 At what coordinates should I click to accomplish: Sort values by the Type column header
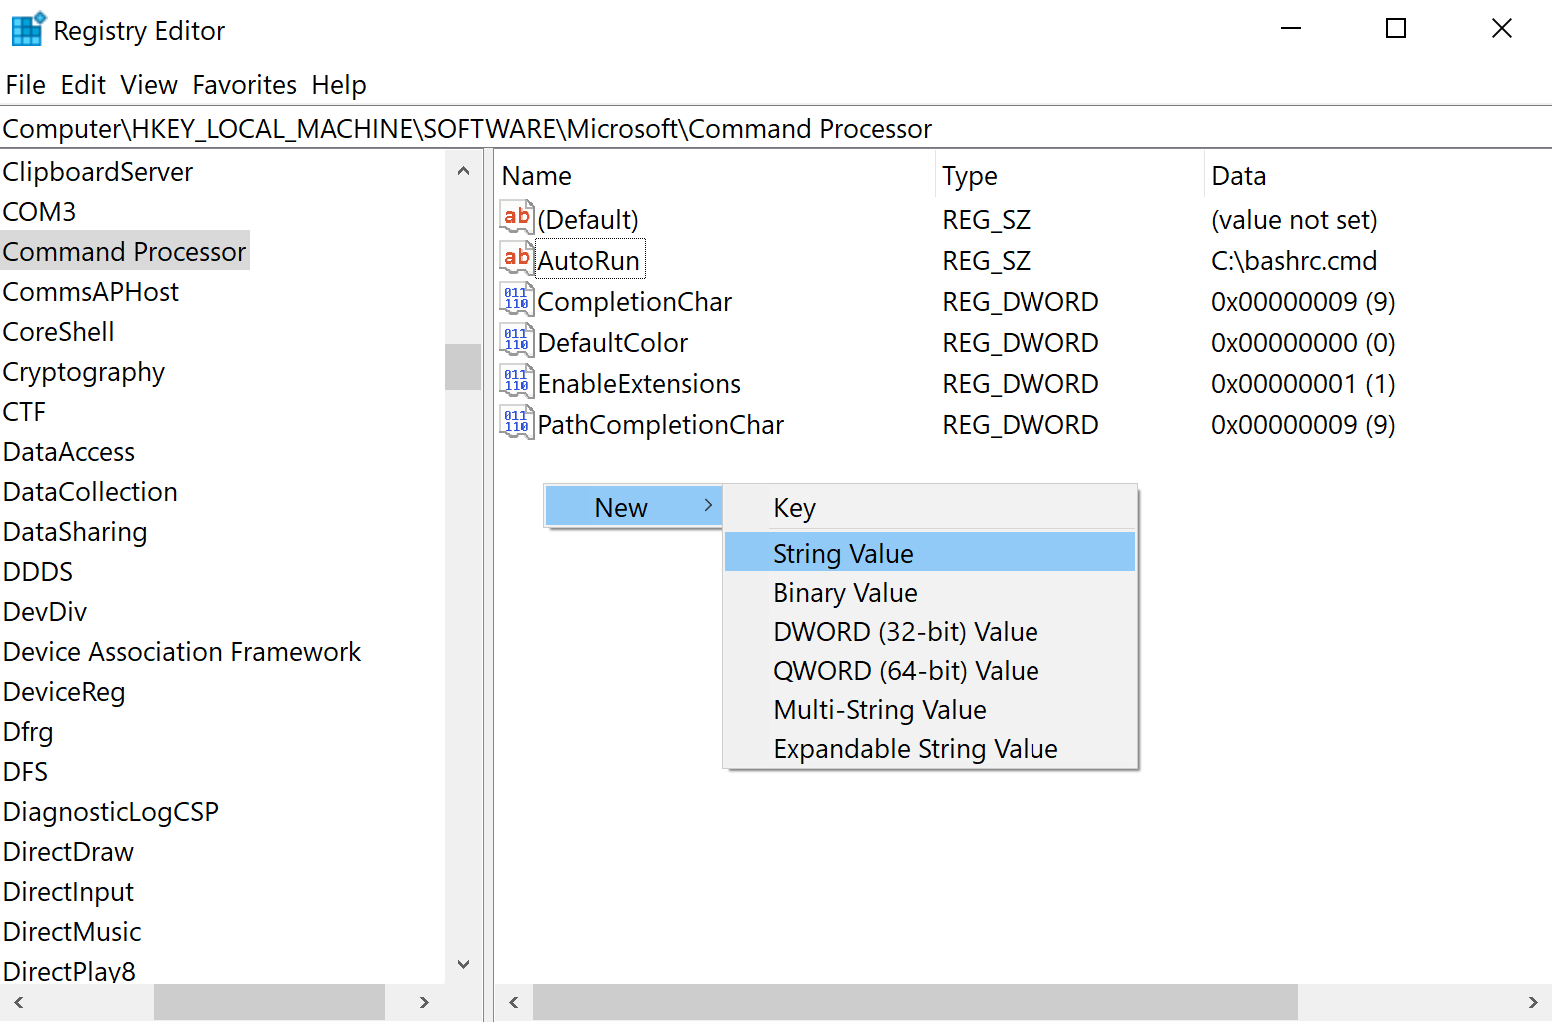(x=1070, y=176)
